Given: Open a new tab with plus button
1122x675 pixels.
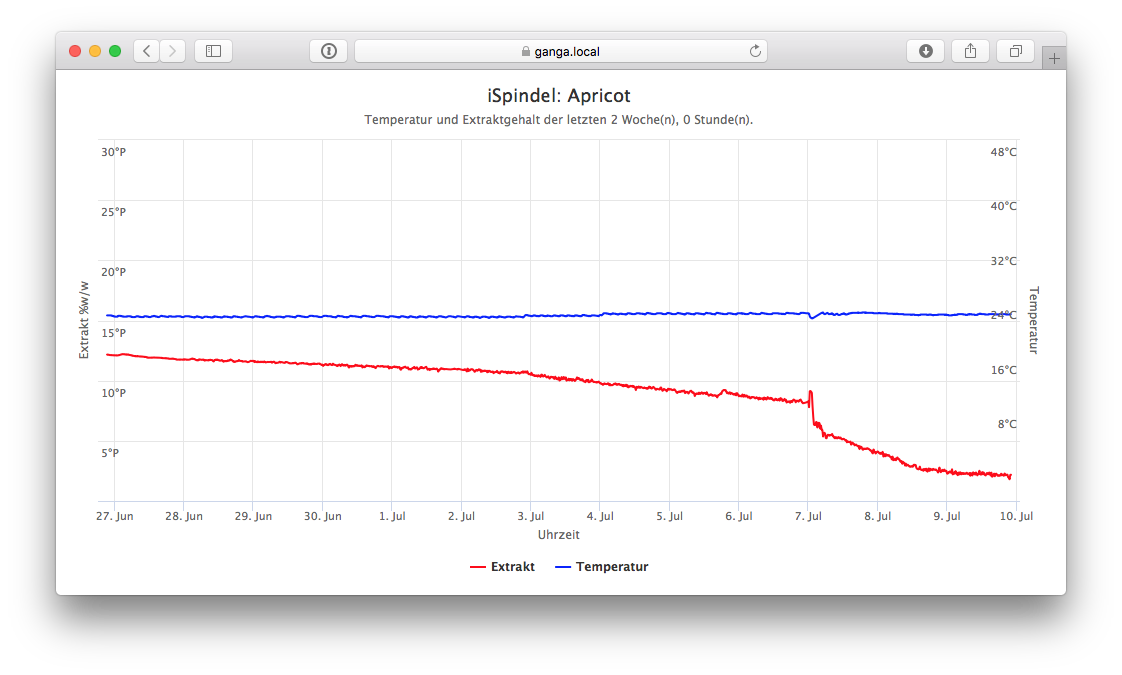Looking at the screenshot, I should click(1053, 59).
